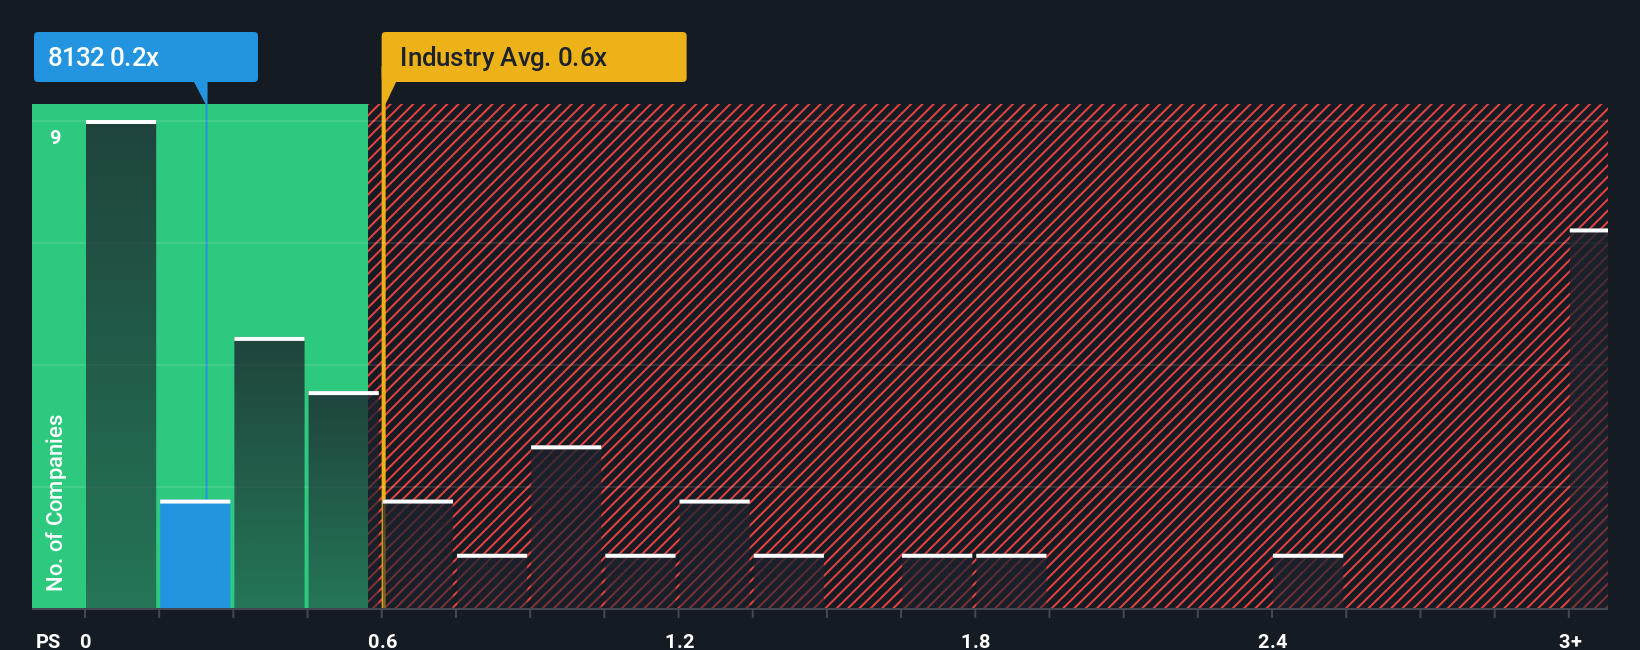Click the tallest bar at PS 0
The height and width of the screenshot is (650, 1640).
[121, 364]
